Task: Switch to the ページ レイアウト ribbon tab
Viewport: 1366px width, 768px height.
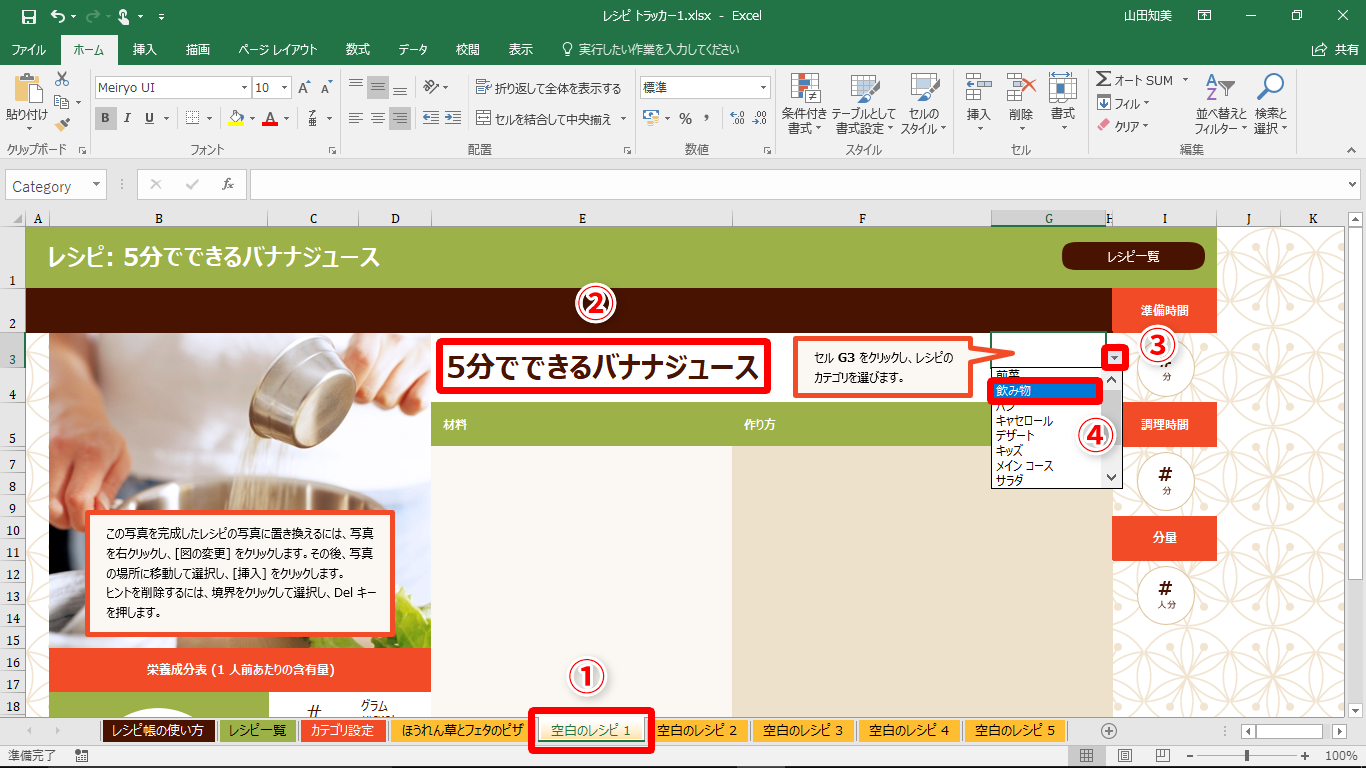Action: pos(278,49)
